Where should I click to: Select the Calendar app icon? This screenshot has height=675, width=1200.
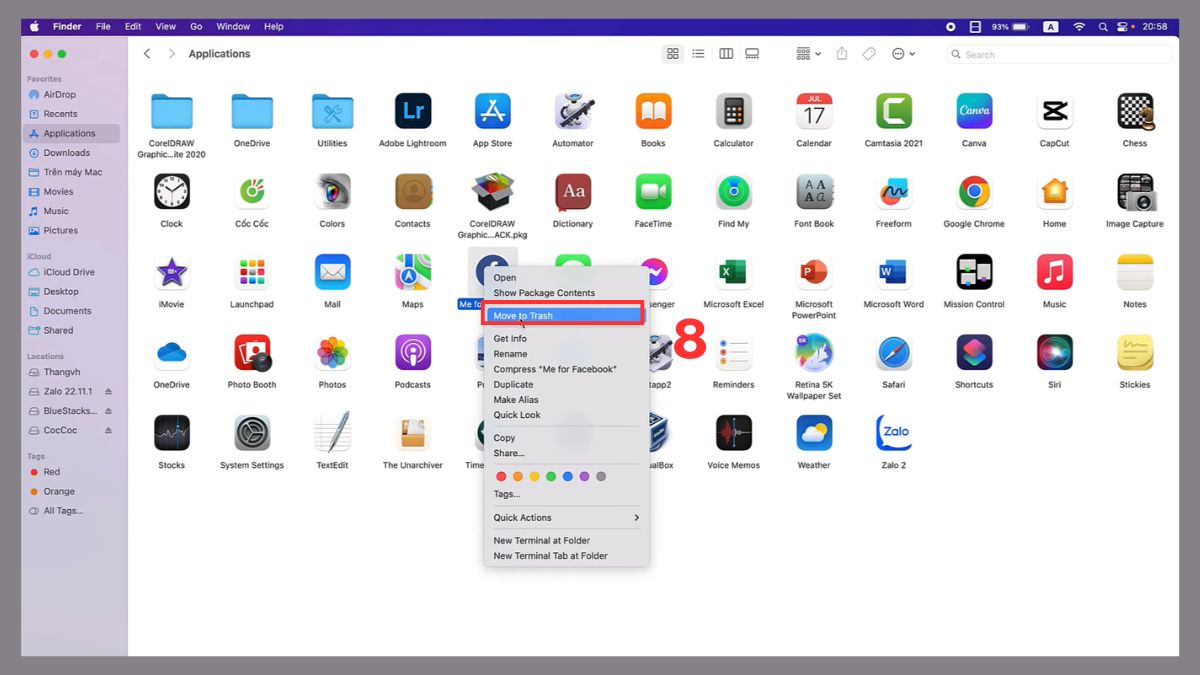pyautogui.click(x=814, y=111)
